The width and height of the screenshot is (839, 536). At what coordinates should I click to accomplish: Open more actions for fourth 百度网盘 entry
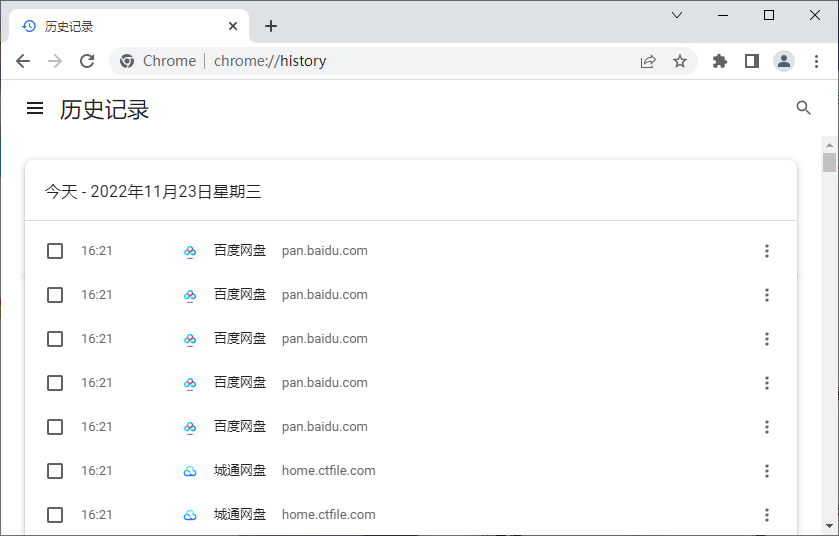(x=767, y=383)
